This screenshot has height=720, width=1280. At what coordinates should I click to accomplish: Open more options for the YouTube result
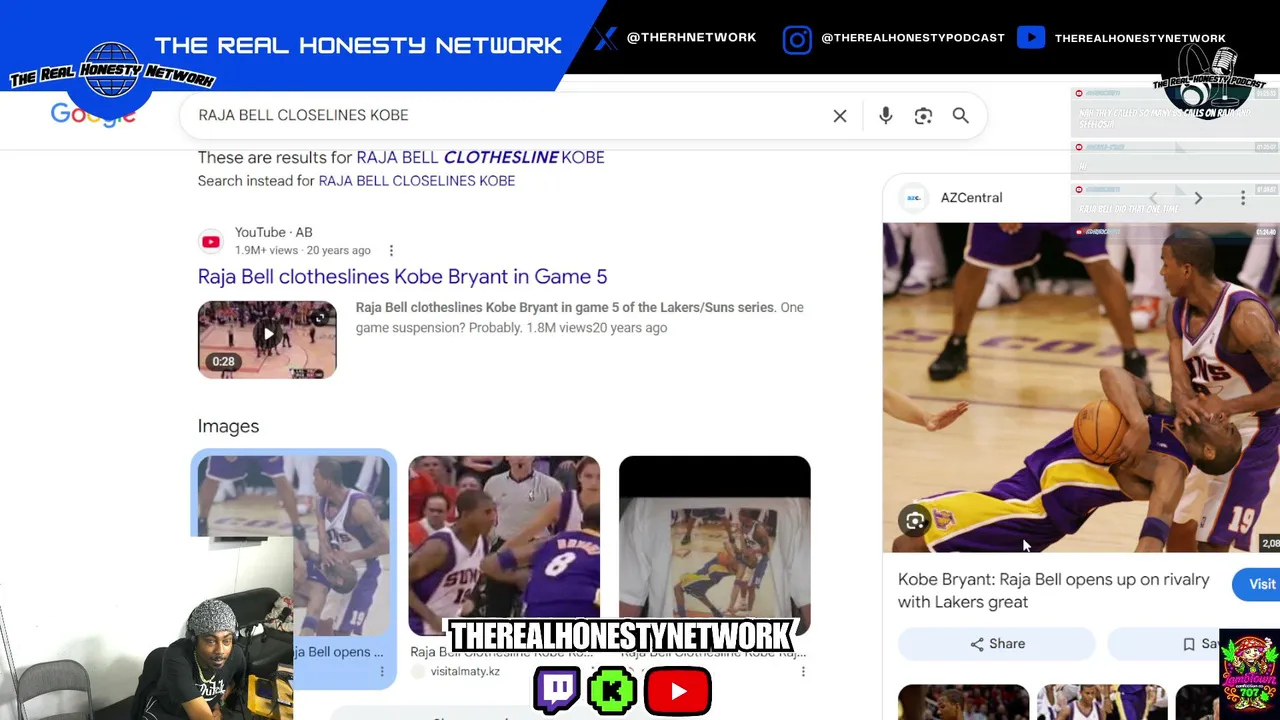coord(391,251)
